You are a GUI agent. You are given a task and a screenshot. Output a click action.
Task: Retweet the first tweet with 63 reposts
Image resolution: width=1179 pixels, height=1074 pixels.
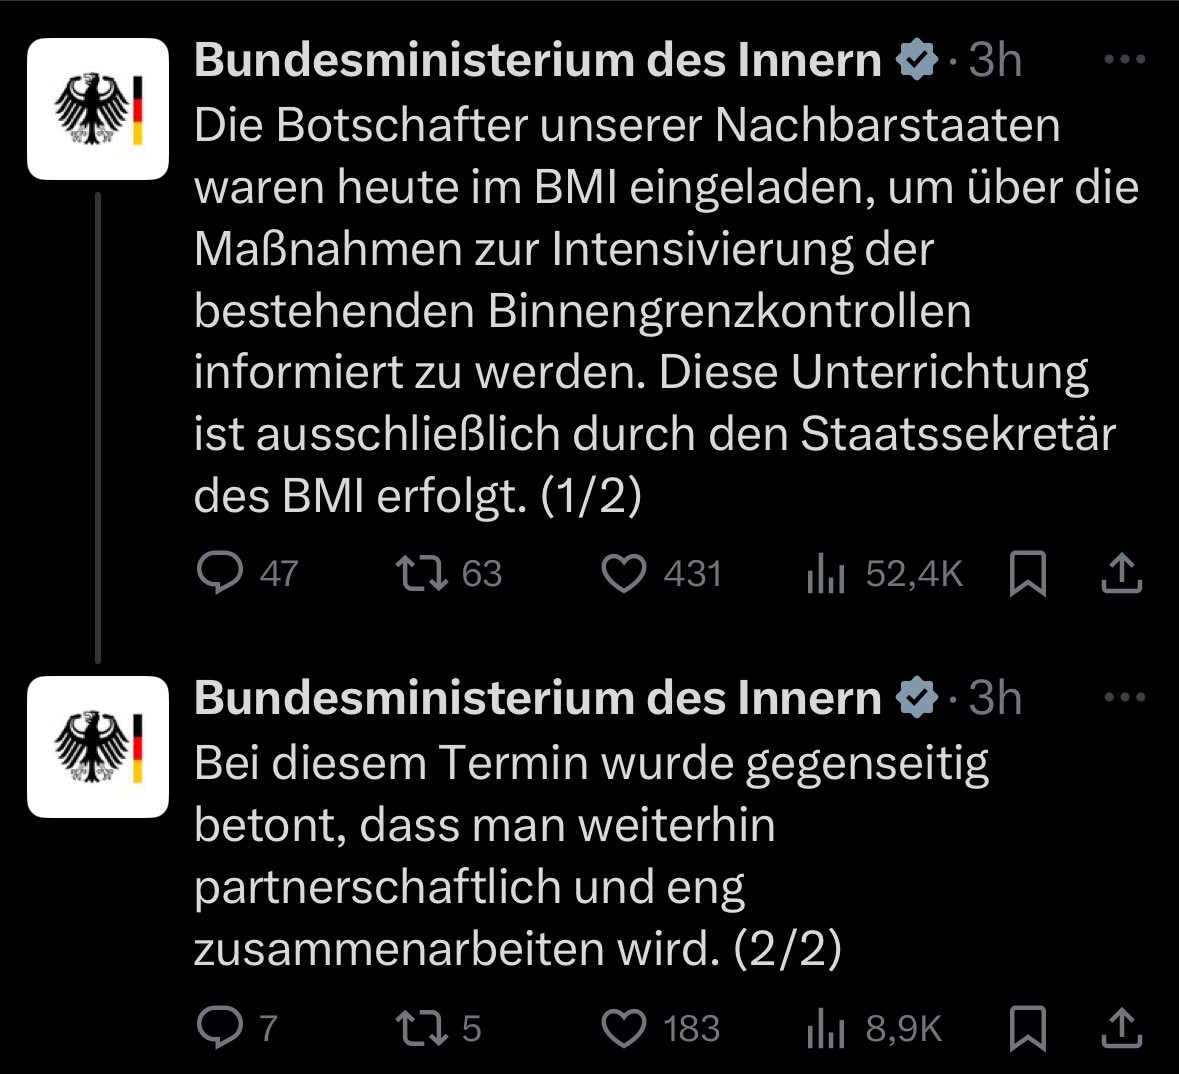pyautogui.click(x=422, y=572)
